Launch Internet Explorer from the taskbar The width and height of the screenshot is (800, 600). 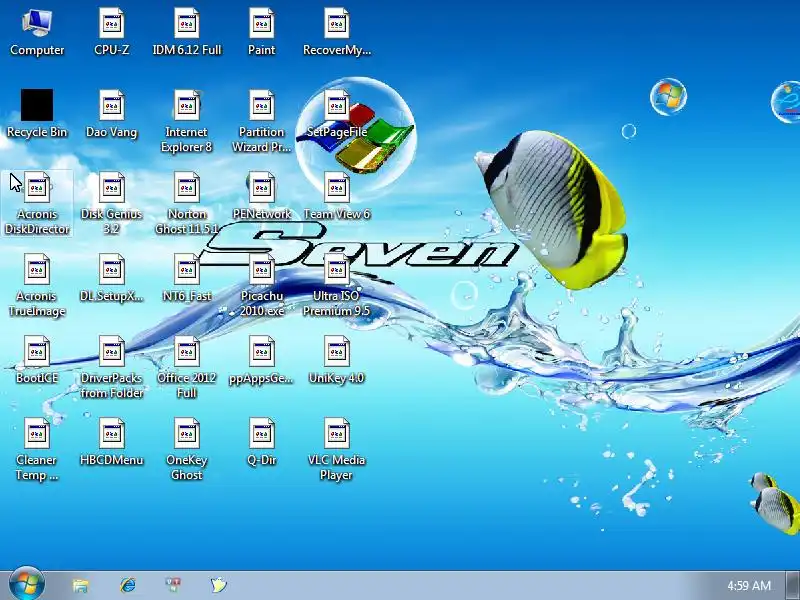tap(128, 585)
